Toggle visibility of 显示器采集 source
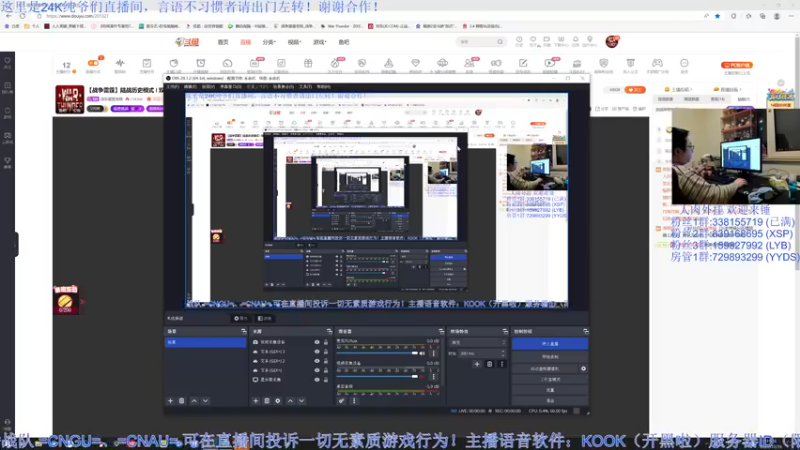Image resolution: width=800 pixels, height=450 pixels. tap(317, 380)
